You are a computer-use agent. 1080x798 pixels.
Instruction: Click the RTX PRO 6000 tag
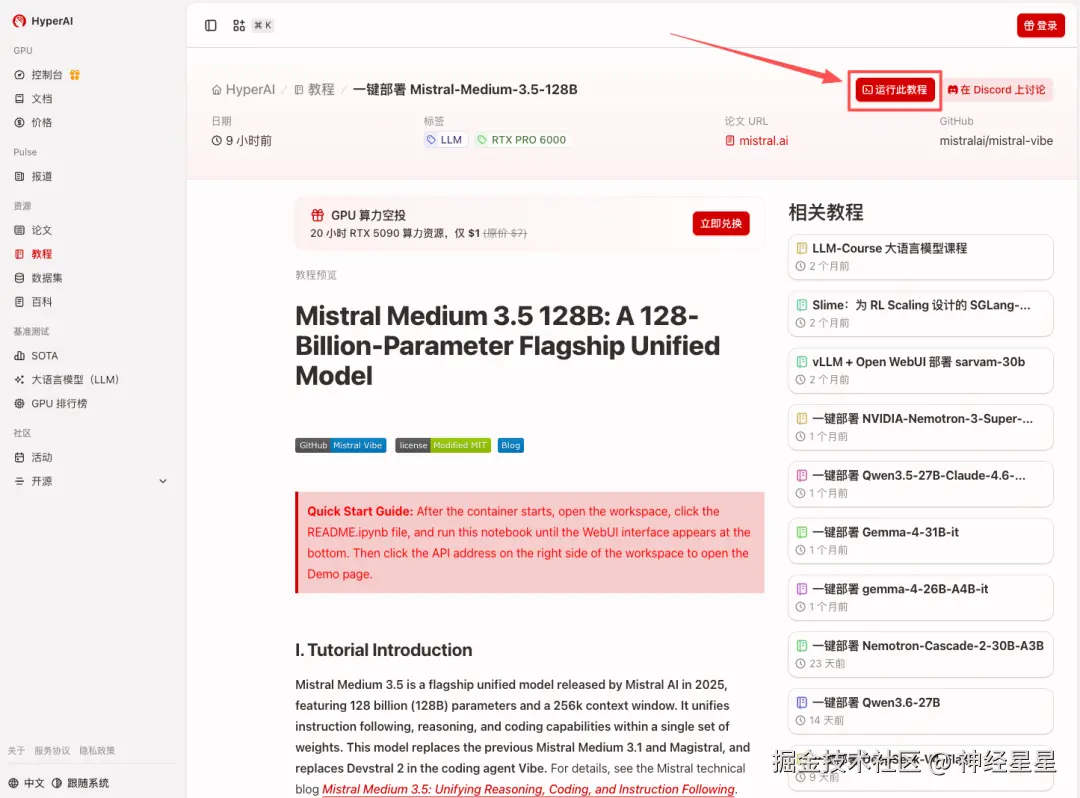[522, 140]
